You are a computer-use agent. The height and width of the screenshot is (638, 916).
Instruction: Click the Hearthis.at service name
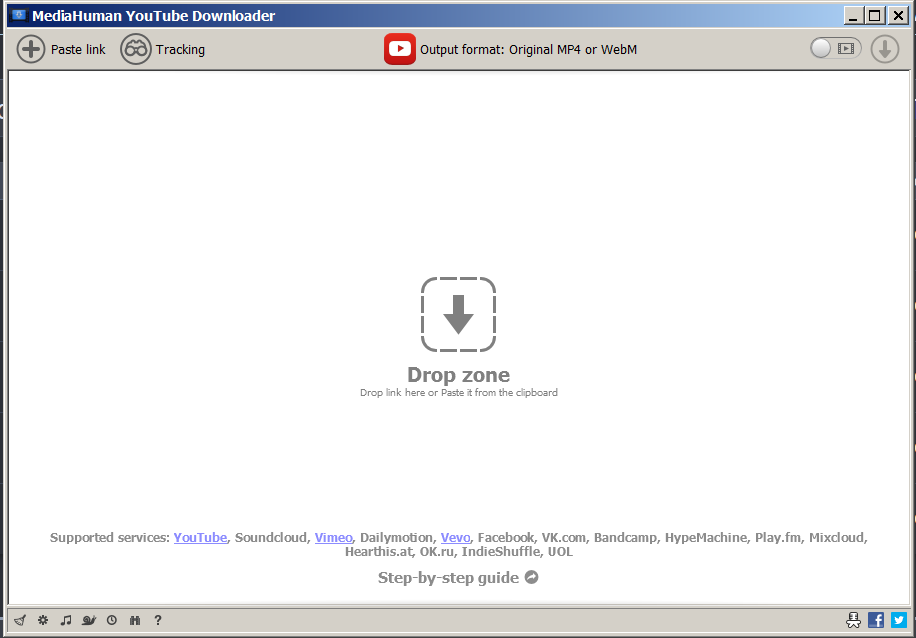click(x=379, y=552)
